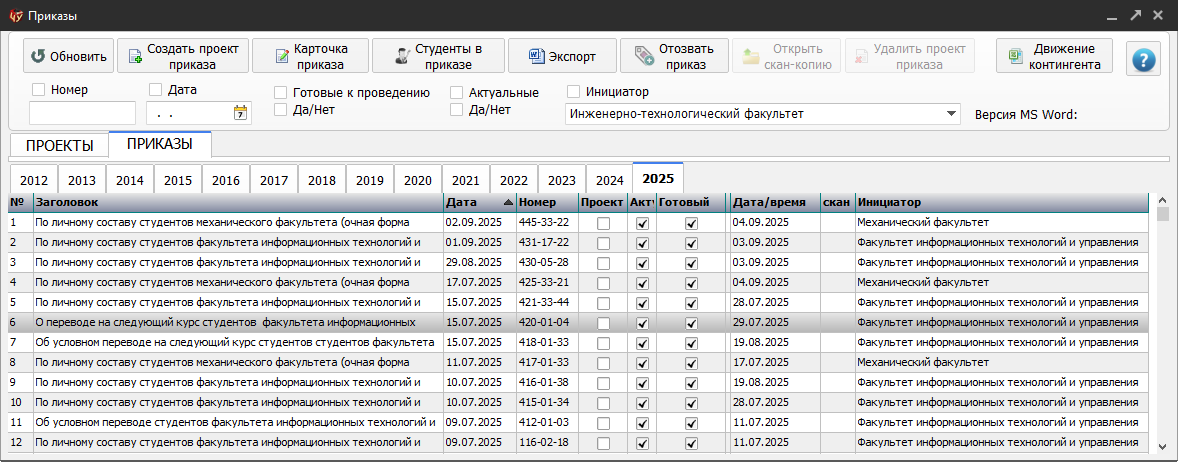Click the scroll down arrow of table scrollbar
The image size is (1178, 462).
[1162, 446]
